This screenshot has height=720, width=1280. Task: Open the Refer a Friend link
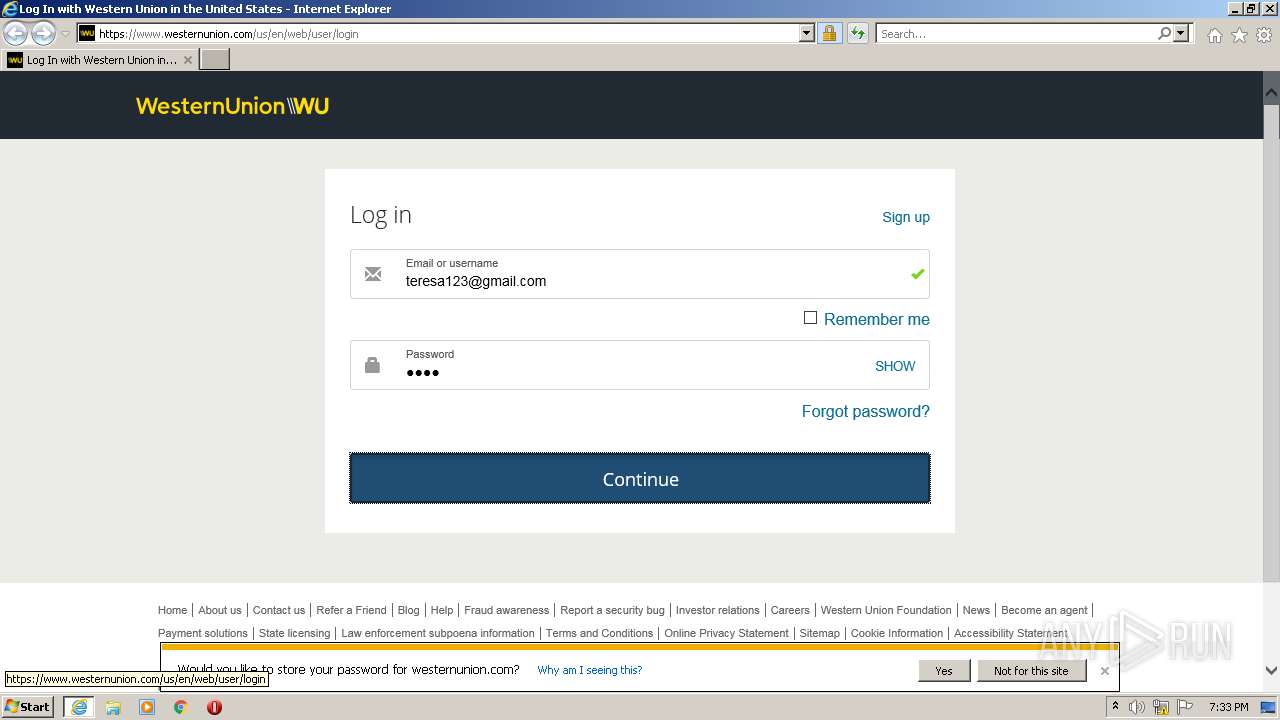351,610
